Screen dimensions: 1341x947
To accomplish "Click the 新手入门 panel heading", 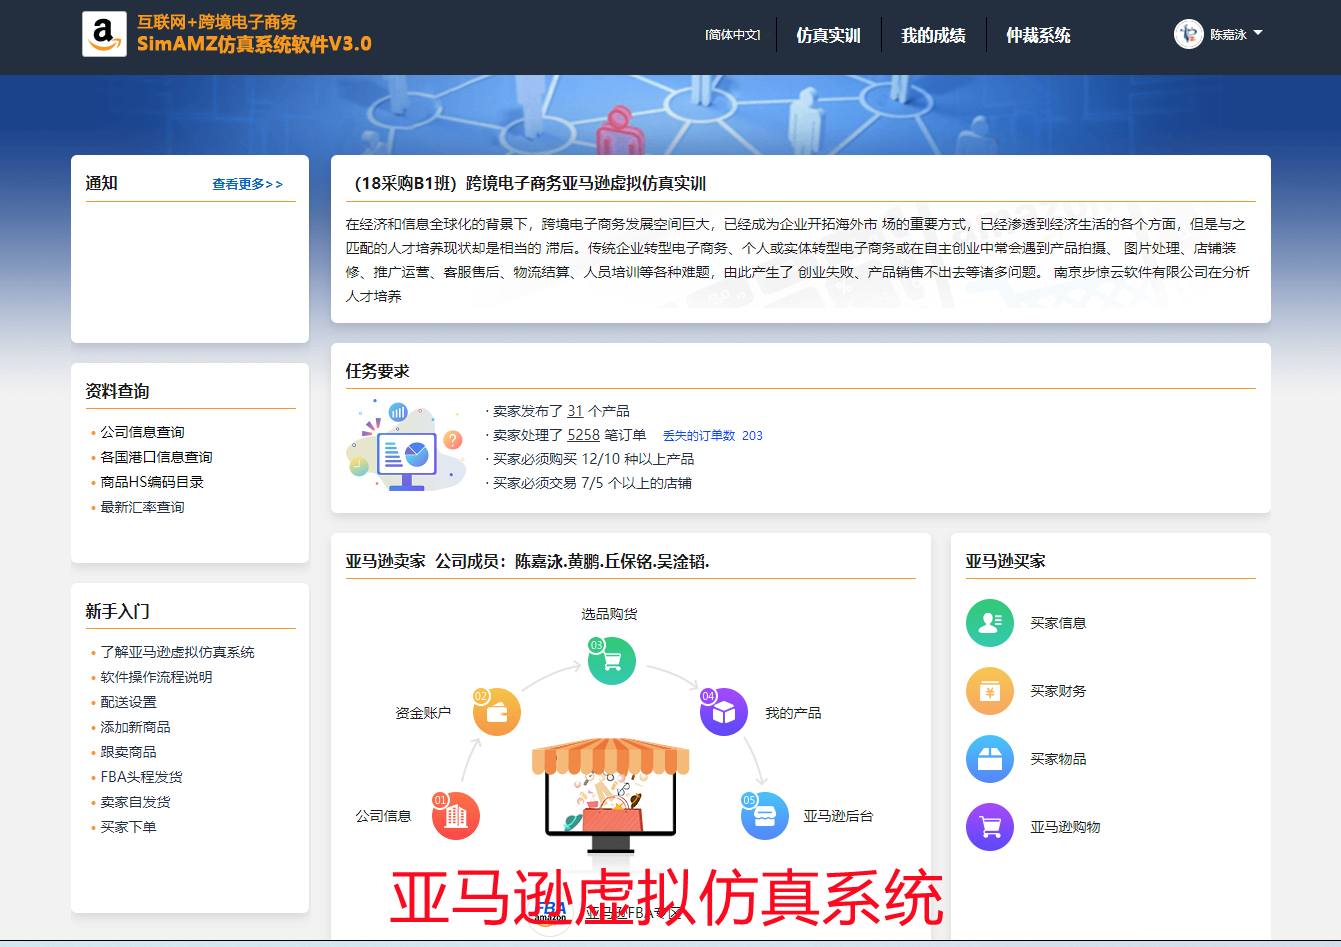I will point(117,611).
